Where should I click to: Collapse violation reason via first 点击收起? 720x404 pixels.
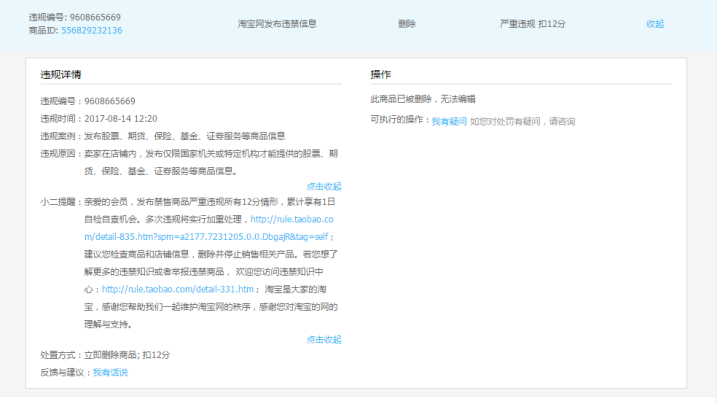point(323,186)
